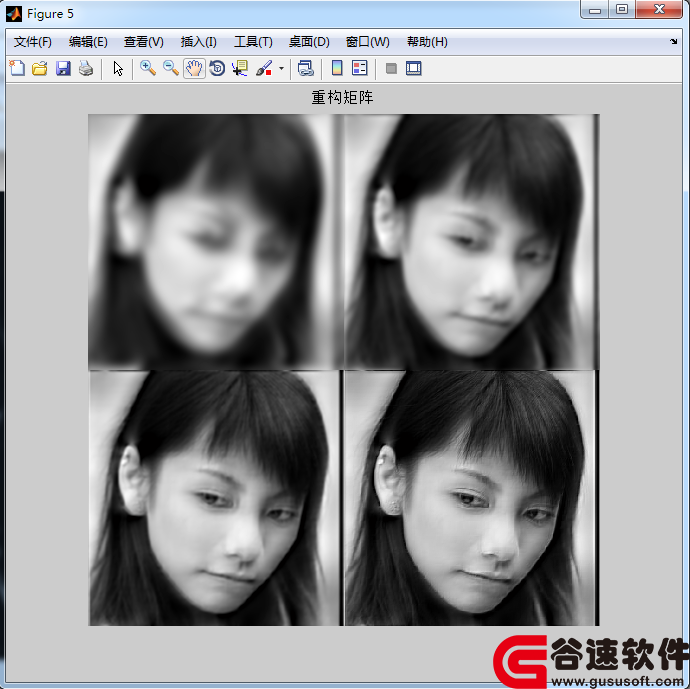Image resolution: width=690 pixels, height=689 pixels.
Task: Print the figure using the printer icon
Action: (x=86, y=68)
